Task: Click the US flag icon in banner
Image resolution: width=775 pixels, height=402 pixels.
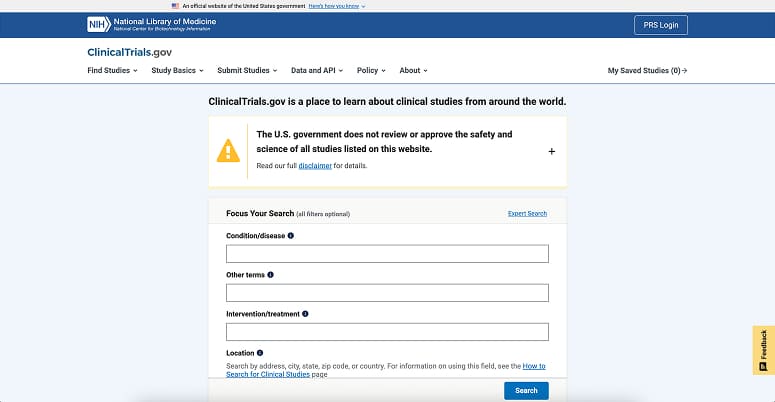Action: tap(175, 6)
